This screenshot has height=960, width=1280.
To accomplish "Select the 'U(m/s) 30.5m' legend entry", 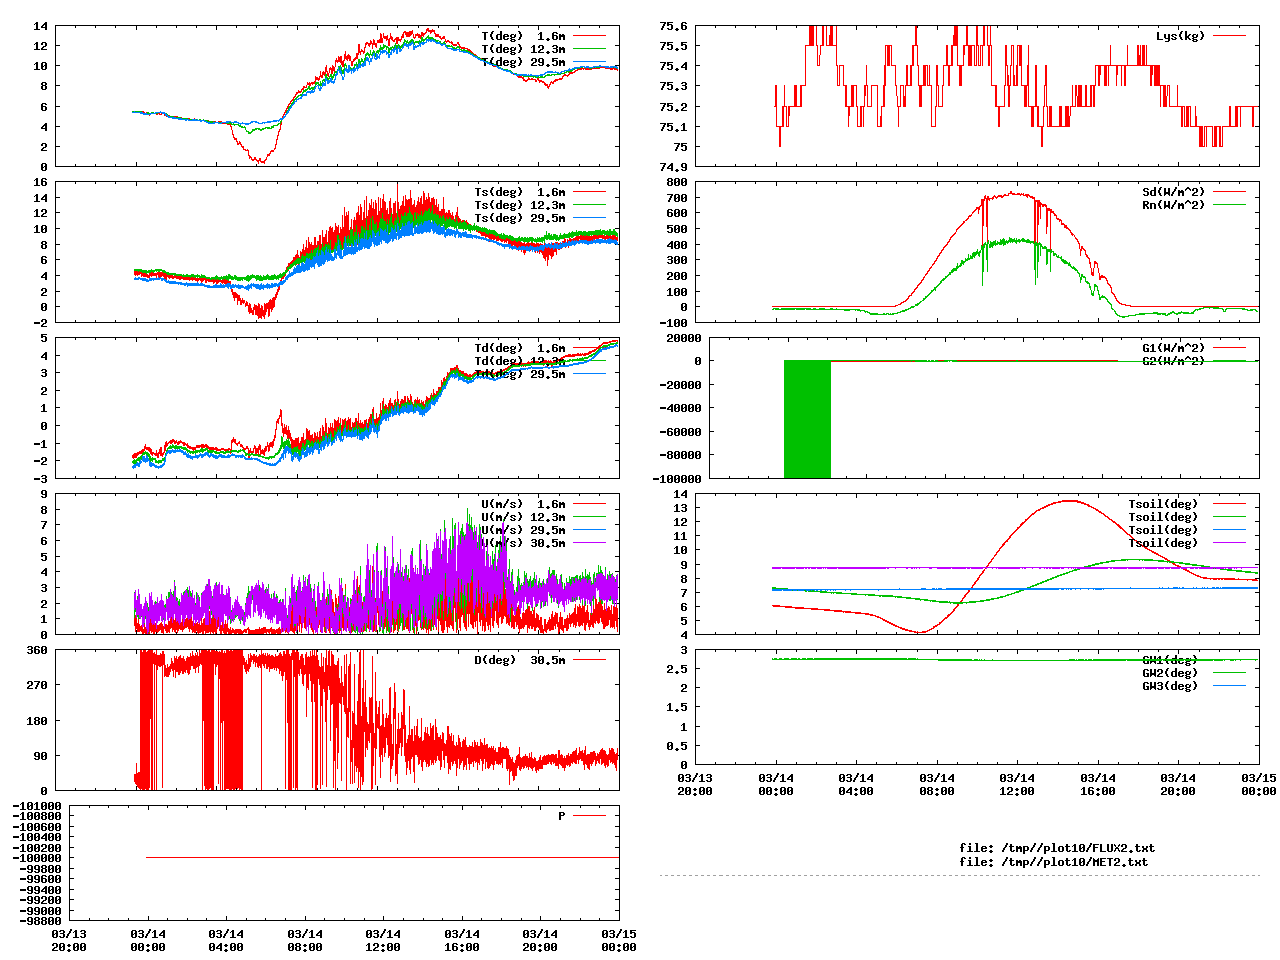I will click(x=523, y=543).
